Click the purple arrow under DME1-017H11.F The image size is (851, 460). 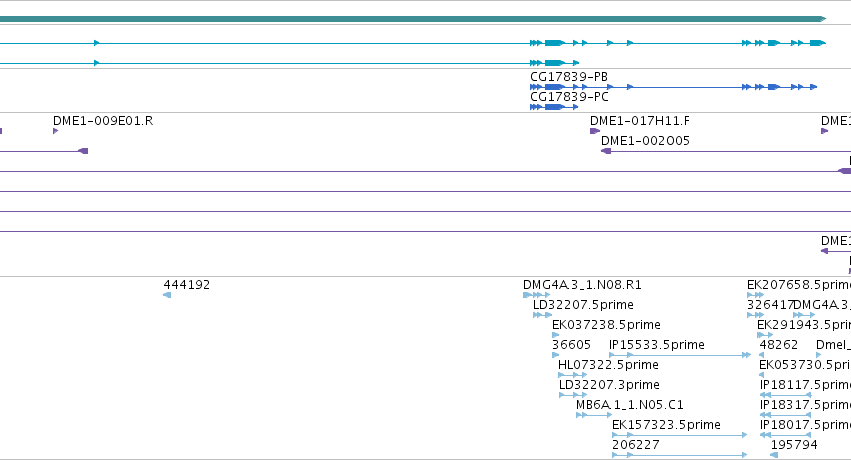click(x=595, y=131)
